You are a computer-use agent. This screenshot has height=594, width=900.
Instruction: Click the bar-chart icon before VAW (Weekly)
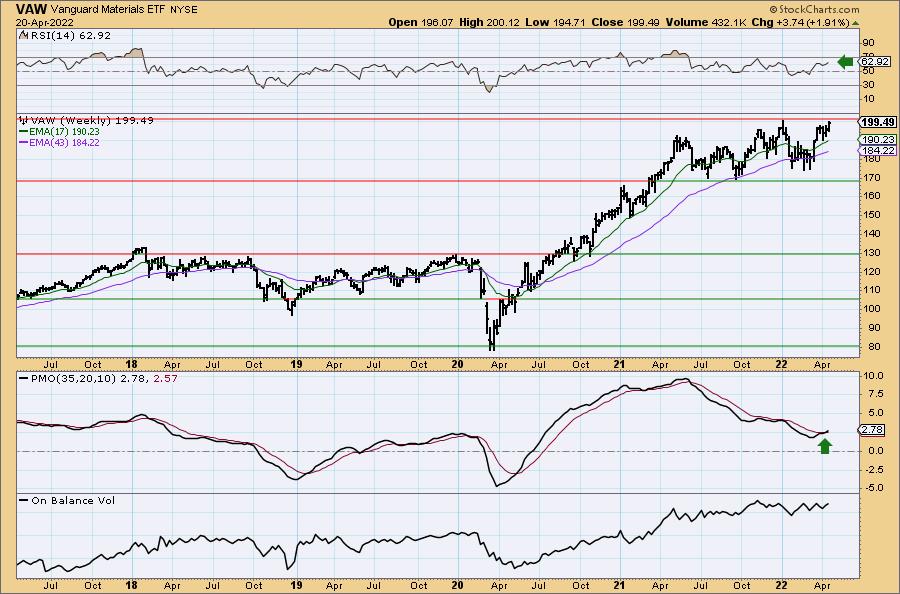[x=24, y=121]
